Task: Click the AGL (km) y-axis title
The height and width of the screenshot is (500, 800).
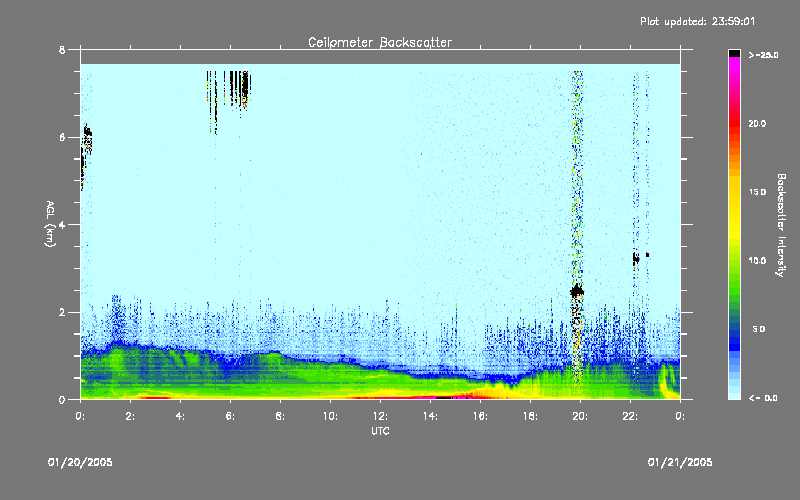Action: tap(50, 224)
